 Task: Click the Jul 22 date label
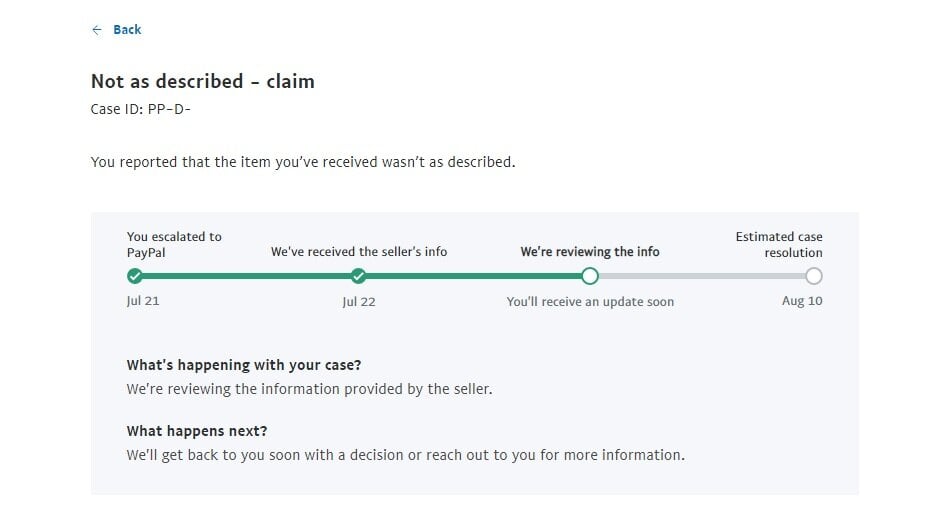[x=359, y=301]
